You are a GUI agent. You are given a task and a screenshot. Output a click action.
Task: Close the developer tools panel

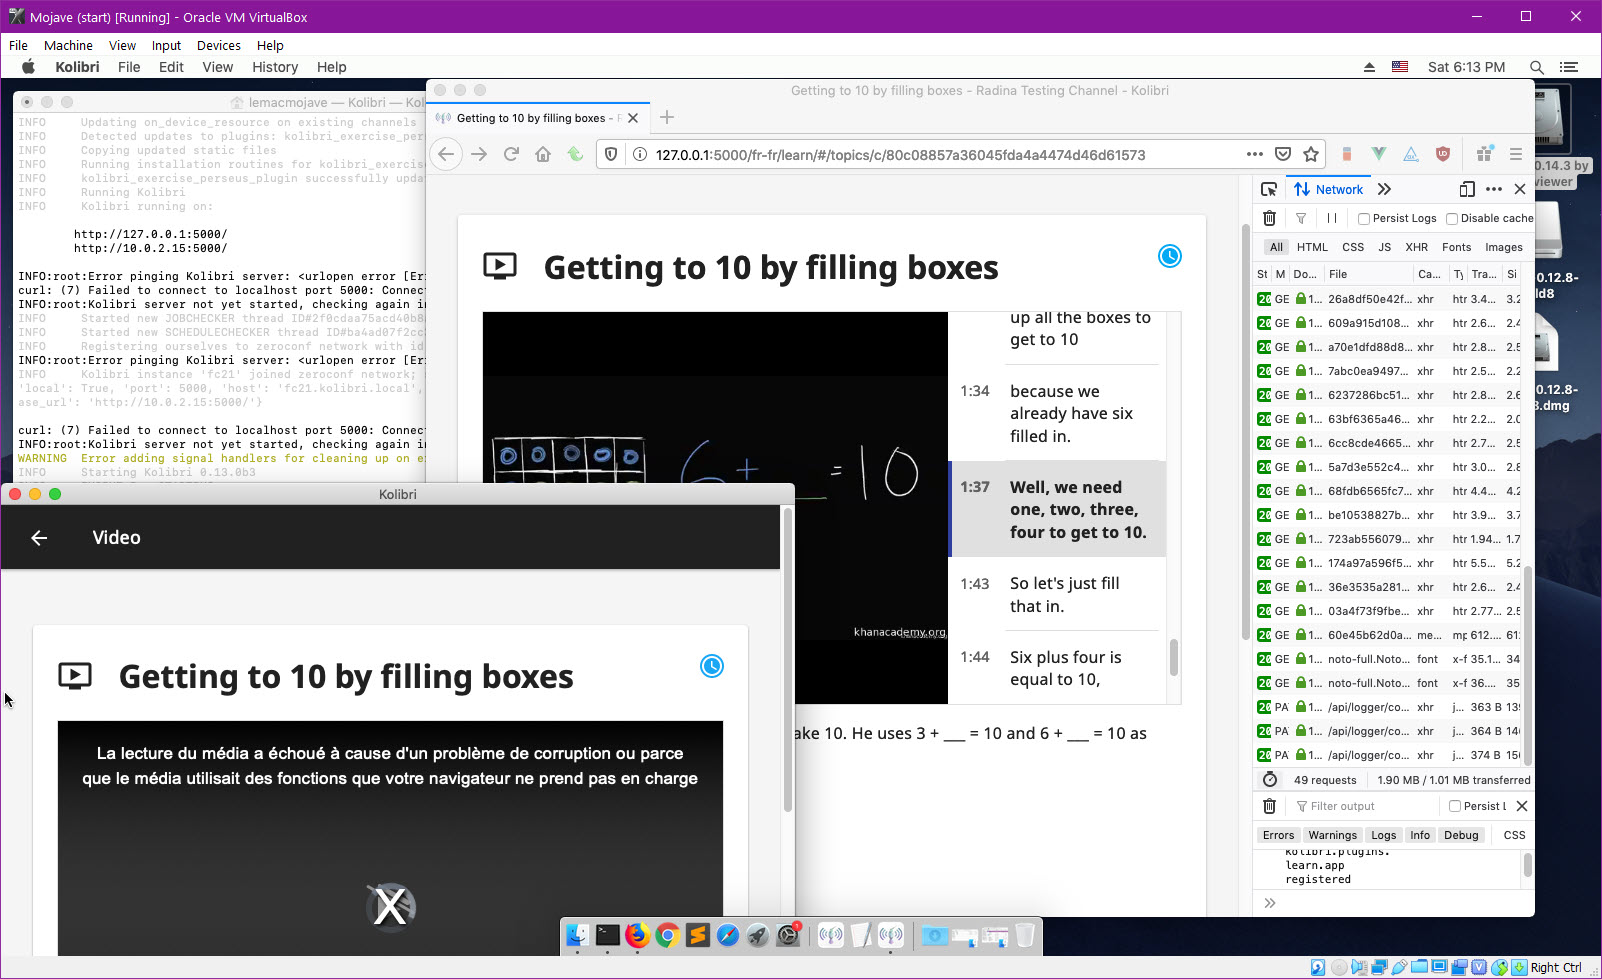coord(1520,189)
